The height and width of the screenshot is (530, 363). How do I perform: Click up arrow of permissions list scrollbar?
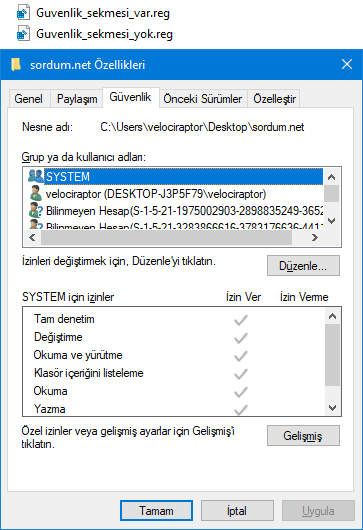coord(332,316)
